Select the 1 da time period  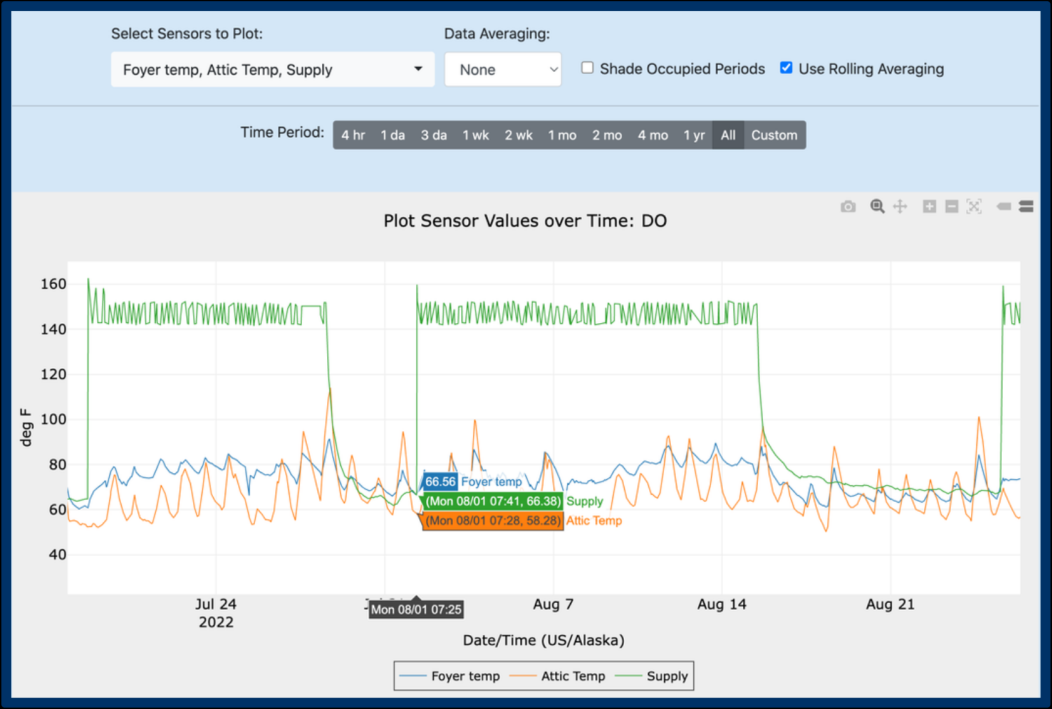tap(392, 135)
